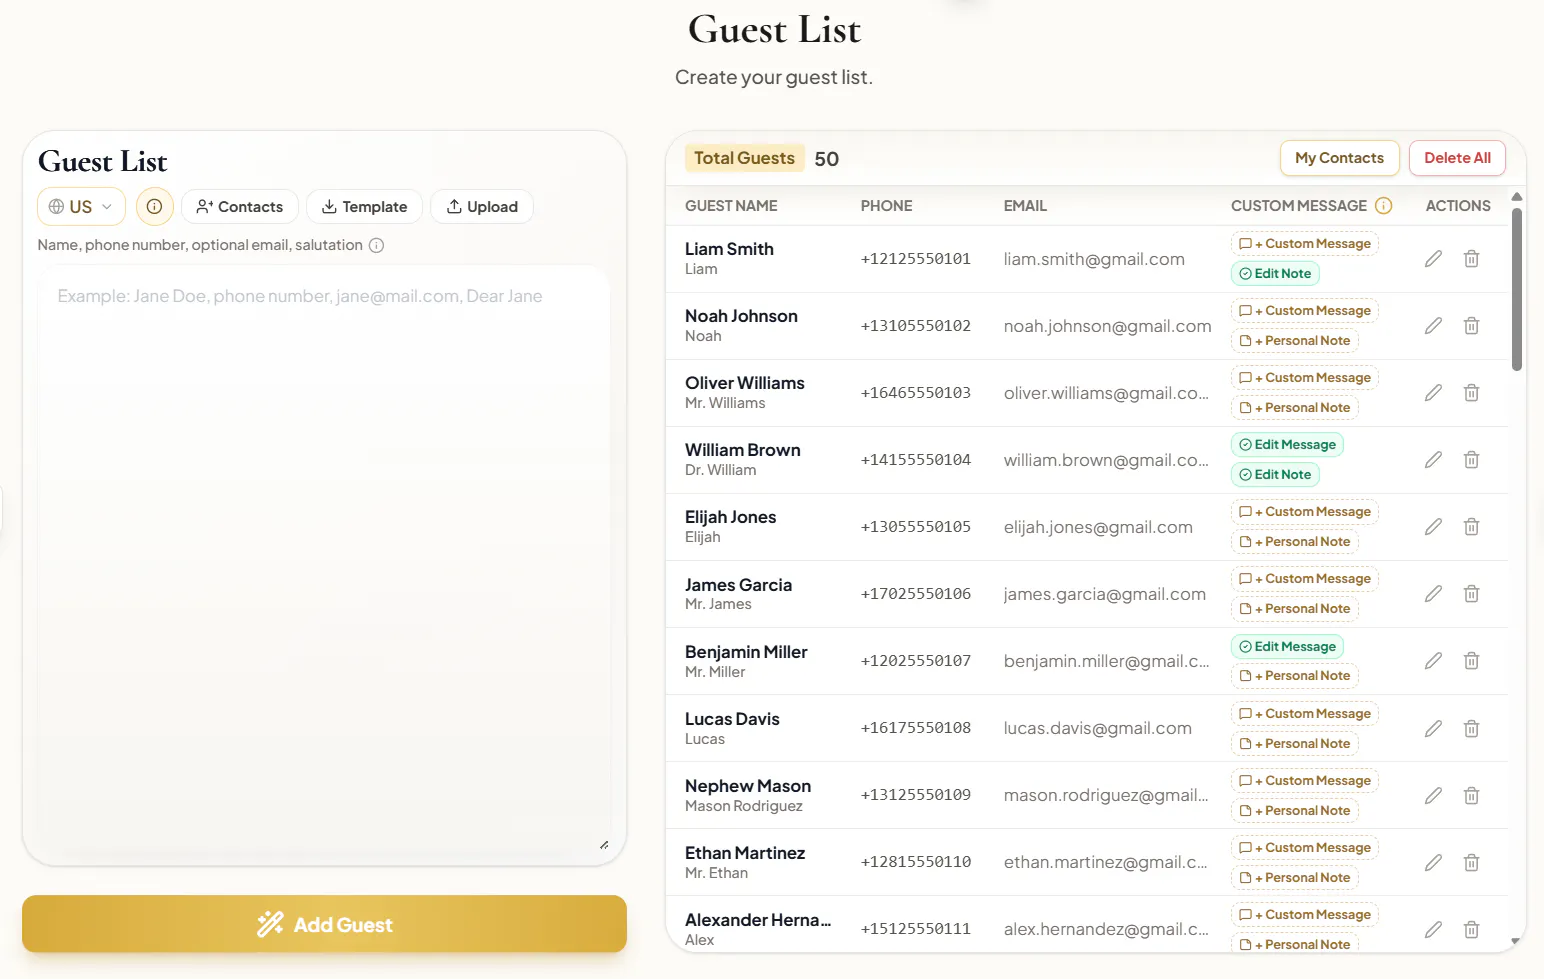The width and height of the screenshot is (1544, 979).
Task: Delete James Garcia trash icon
Action: (1471, 594)
